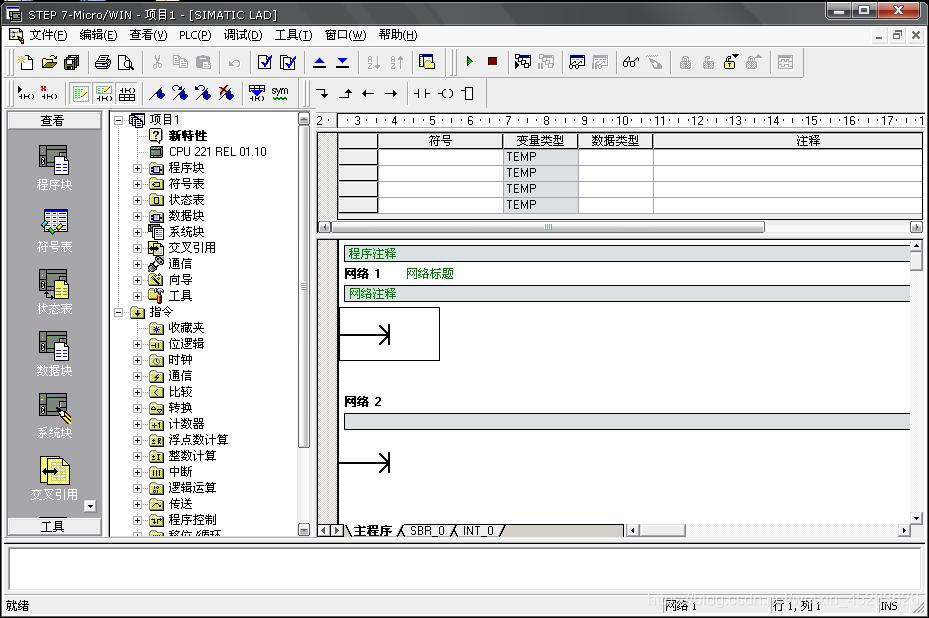The image size is (929, 618).
Task: Collapse the 指令 instruction tree
Action: (118, 312)
